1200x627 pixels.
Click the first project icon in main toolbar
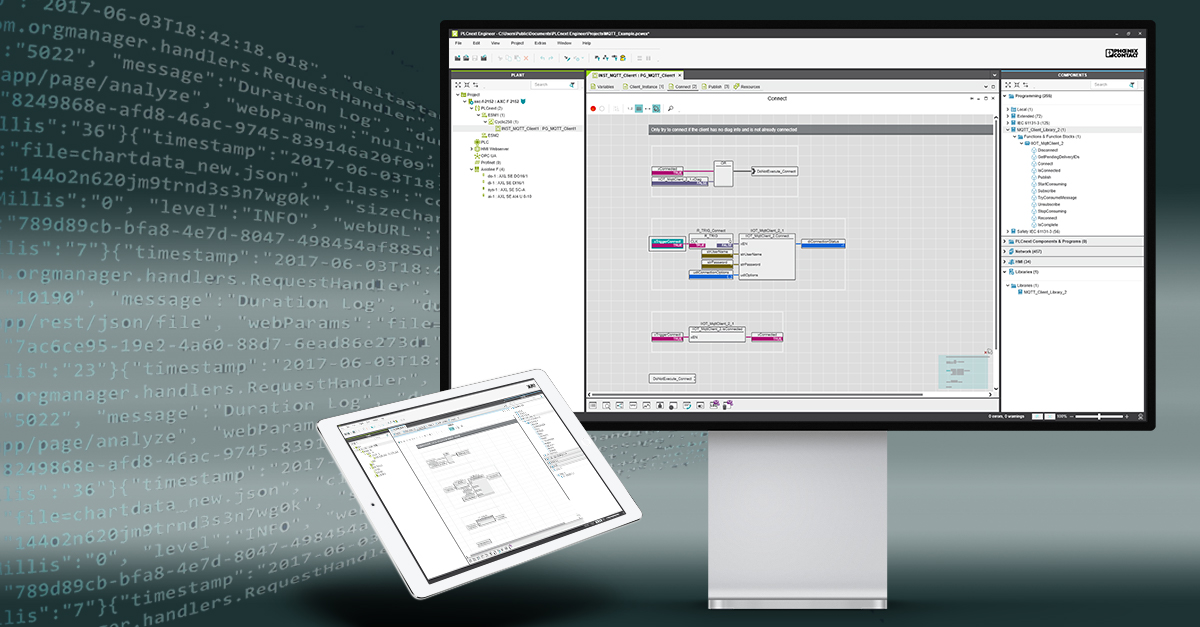point(458,58)
